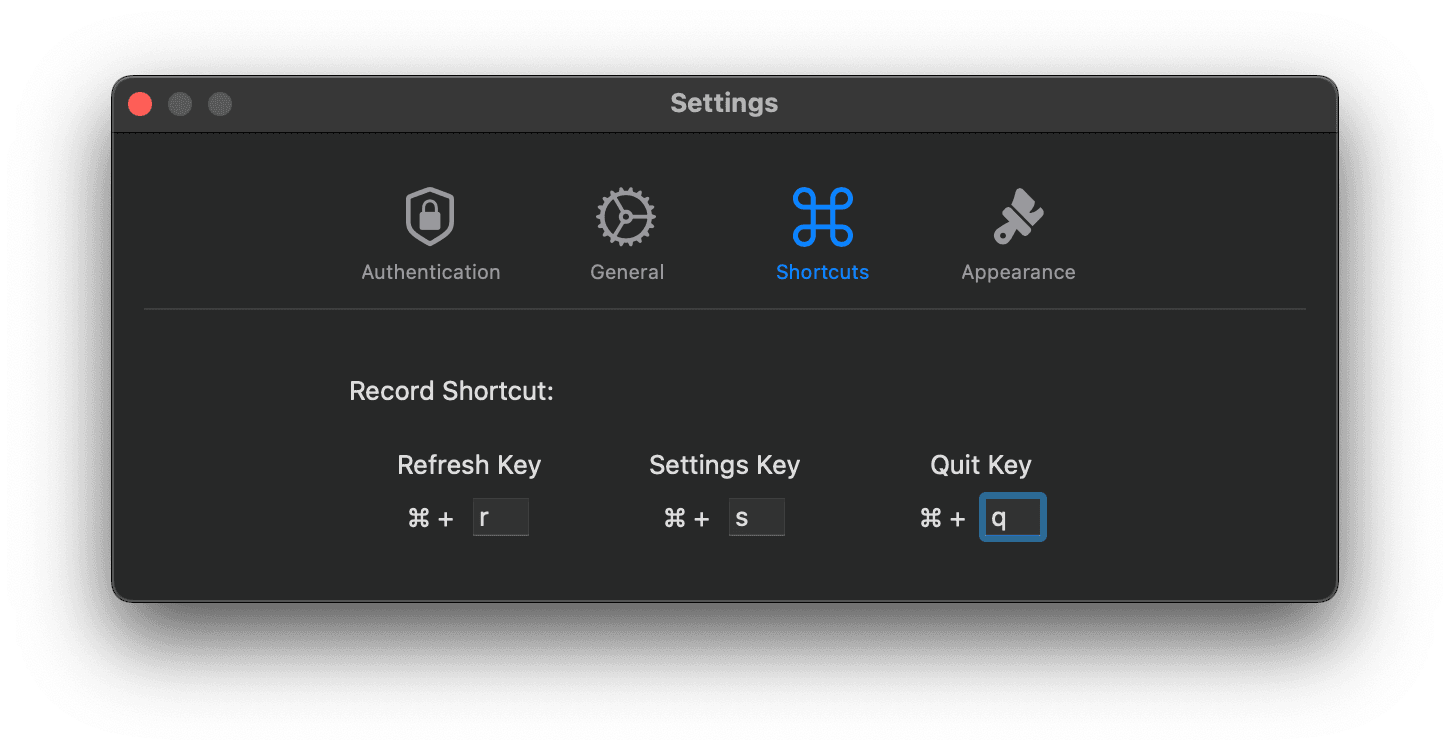Click the Settings title in title bar
This screenshot has height=750, width=1450.
point(724,103)
